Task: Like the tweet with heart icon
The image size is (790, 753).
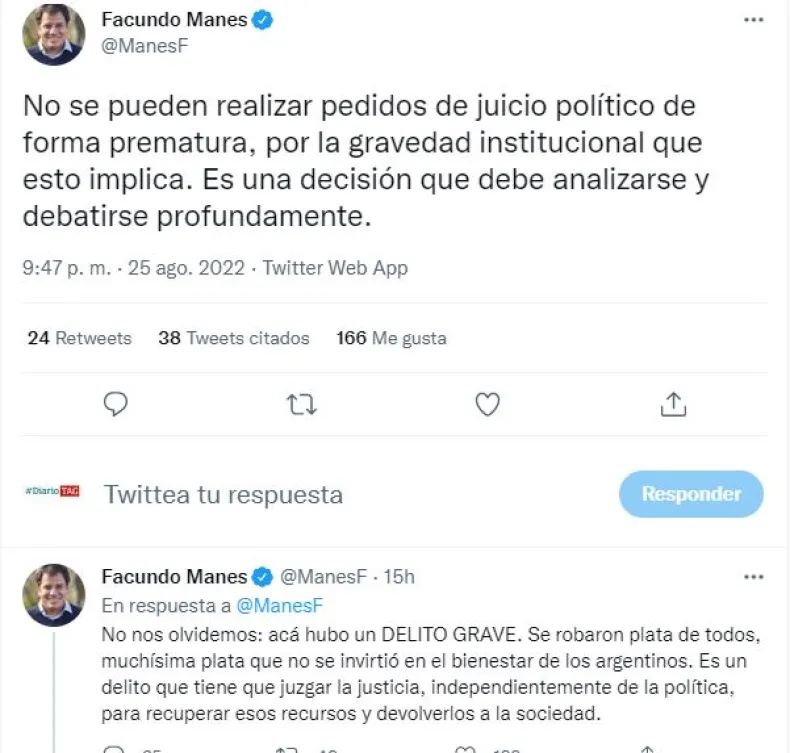Action: pos(487,404)
